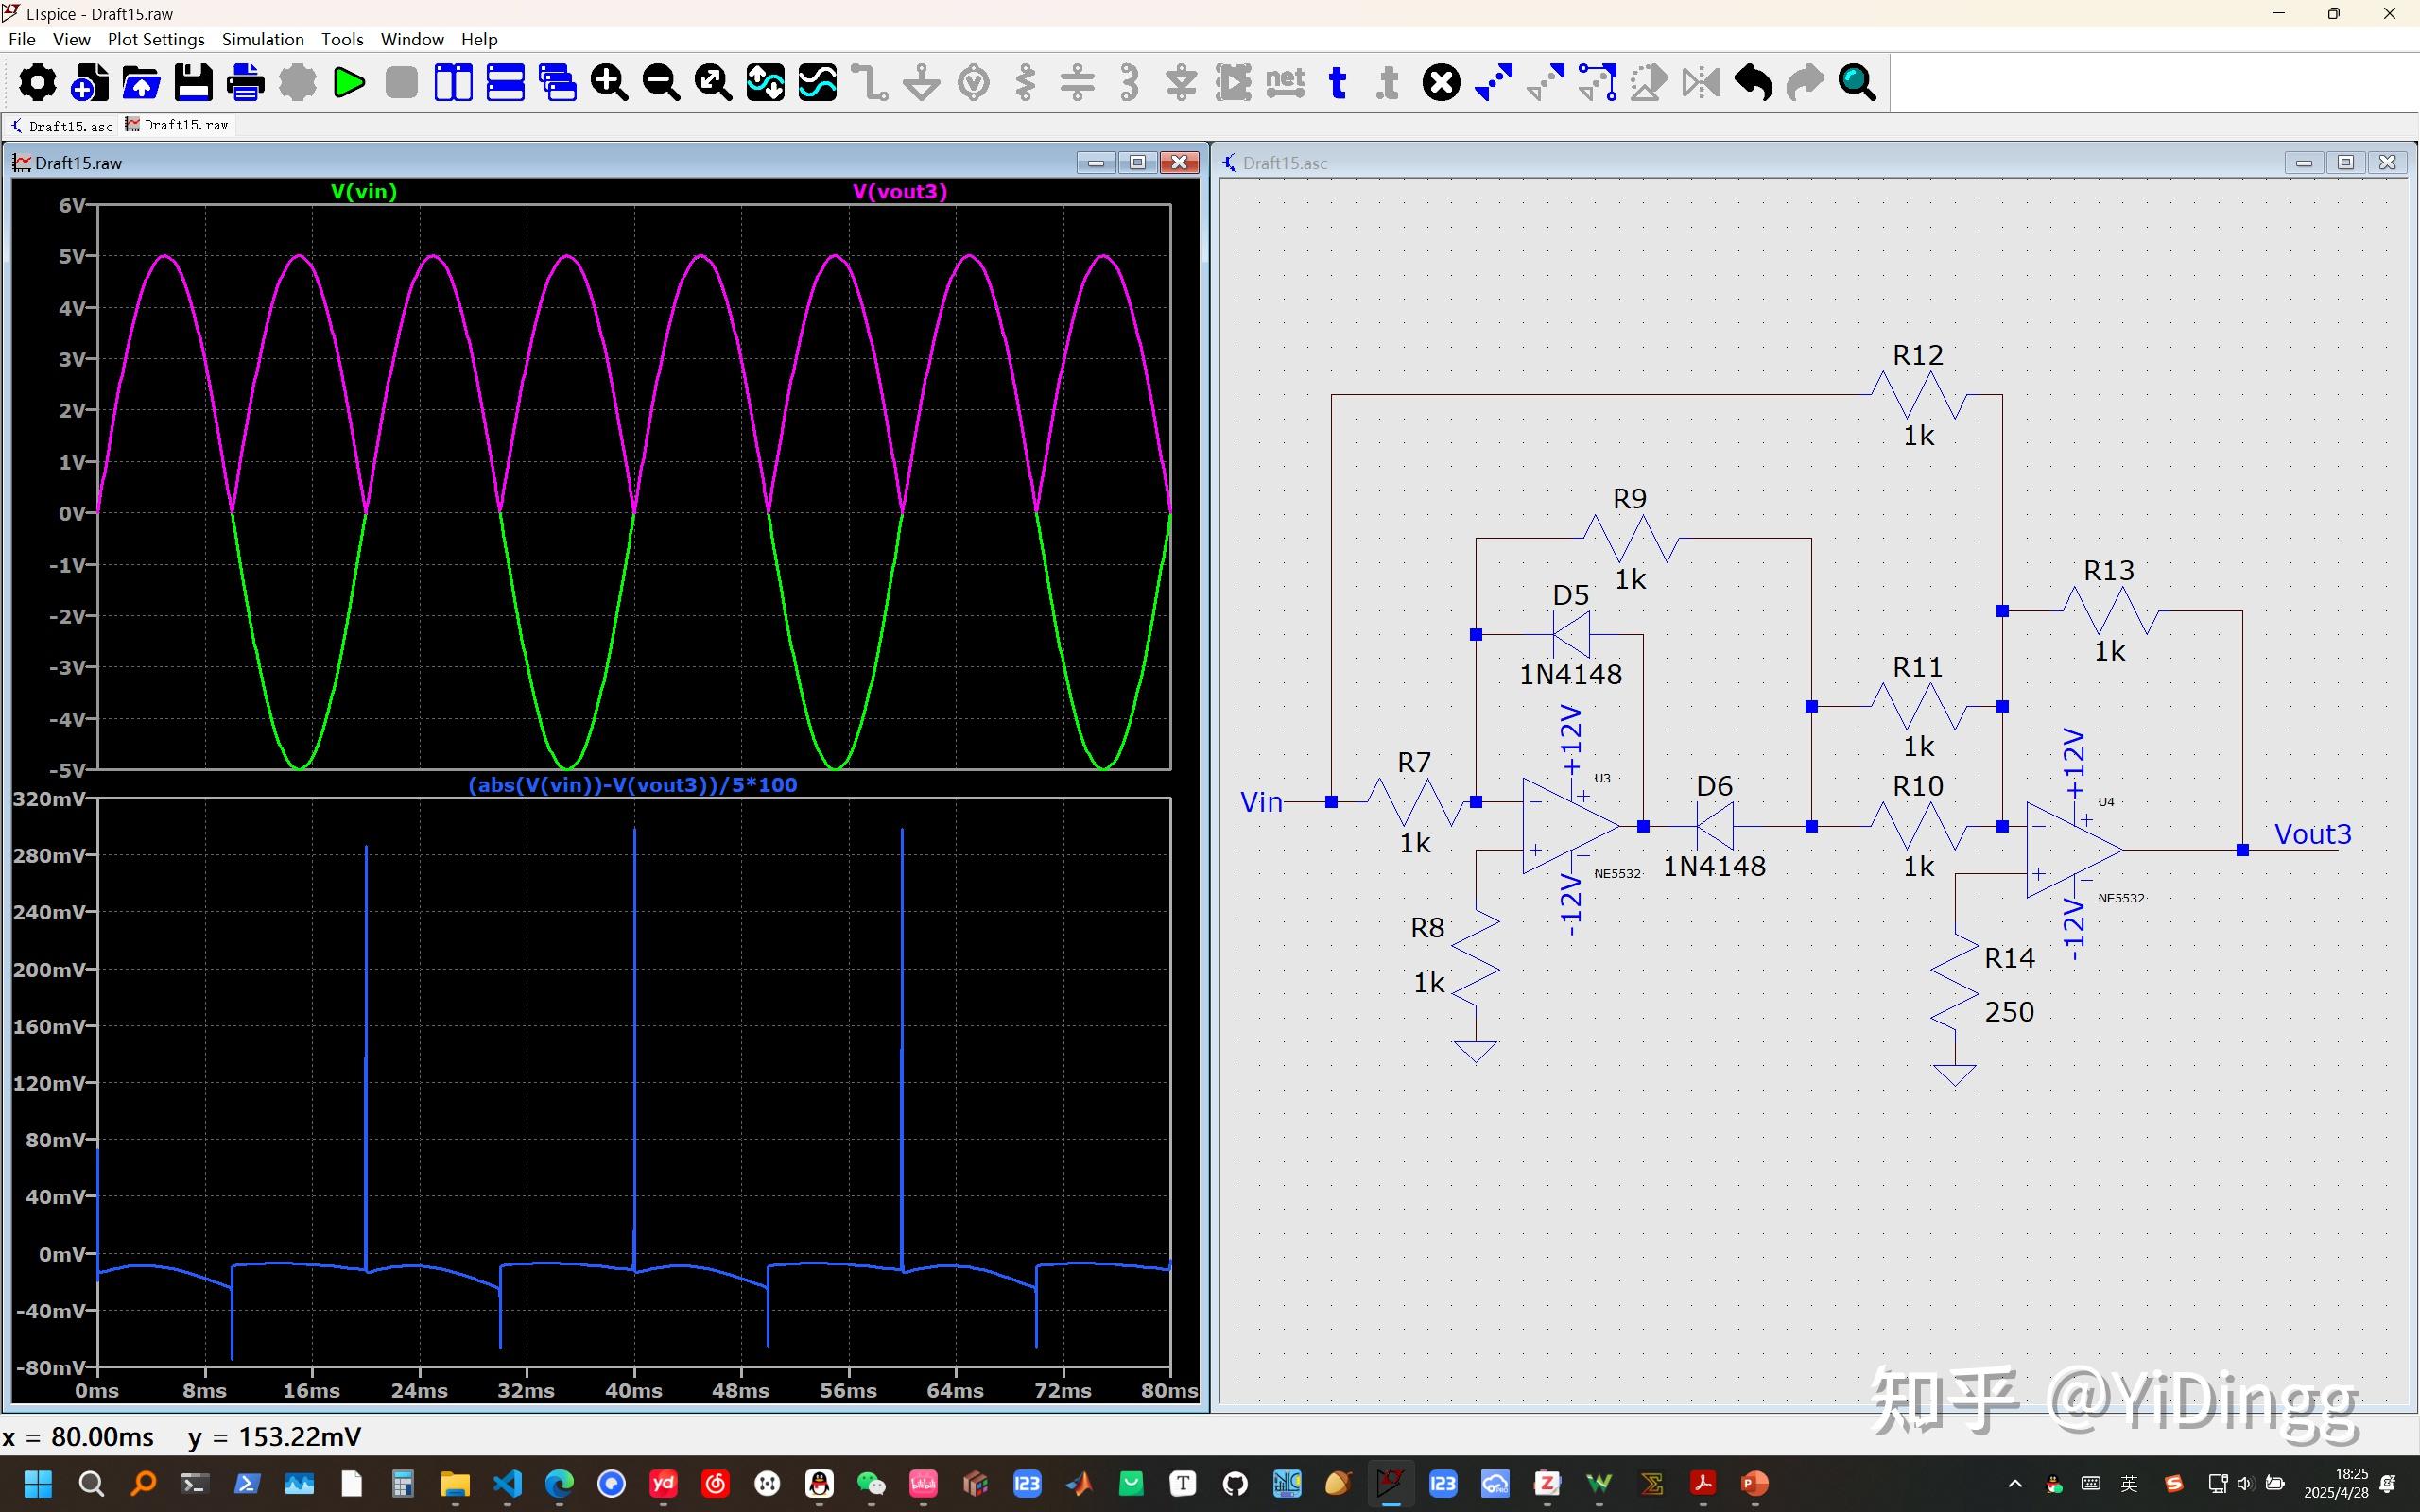Select the ground symbol tool
This screenshot has height=1512, width=2420.
922,82
